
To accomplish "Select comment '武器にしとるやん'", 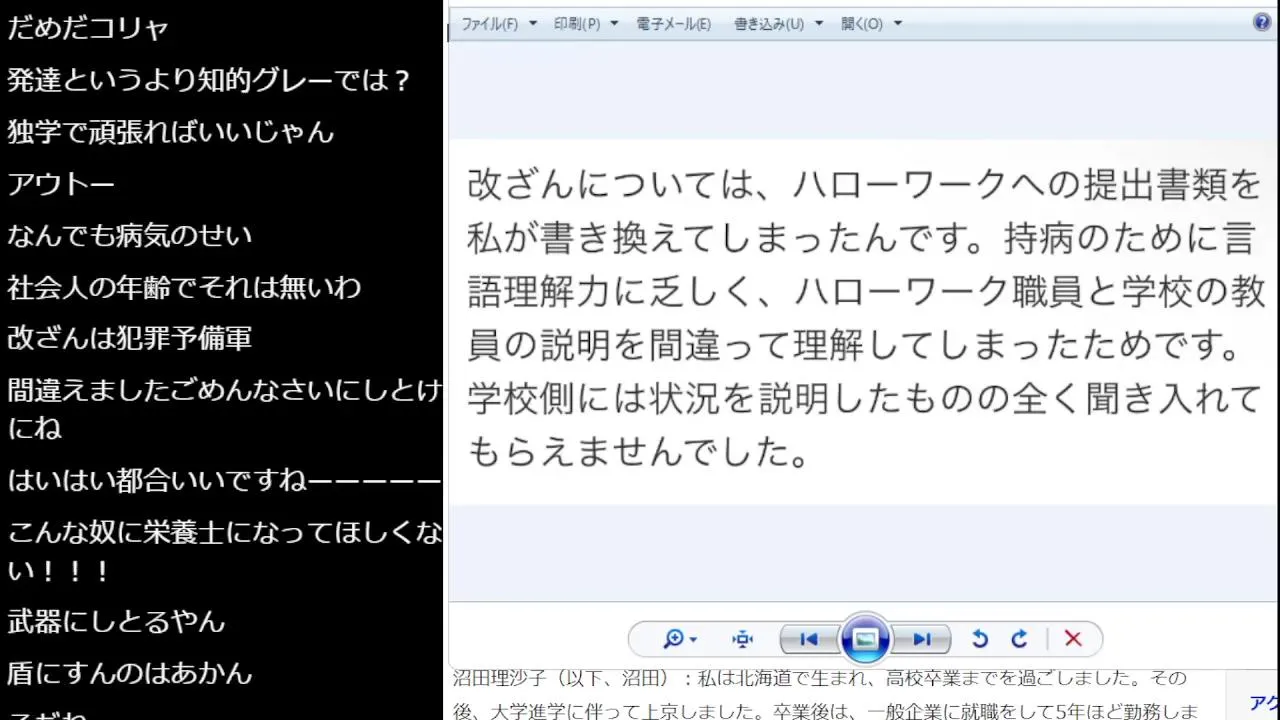I will (116, 621).
